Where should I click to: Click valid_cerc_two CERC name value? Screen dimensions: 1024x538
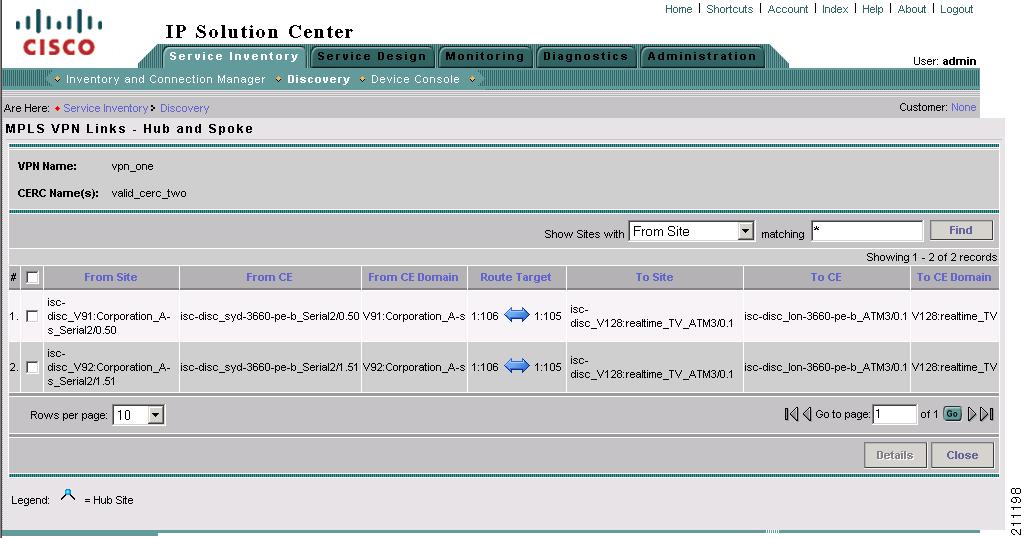click(149, 193)
